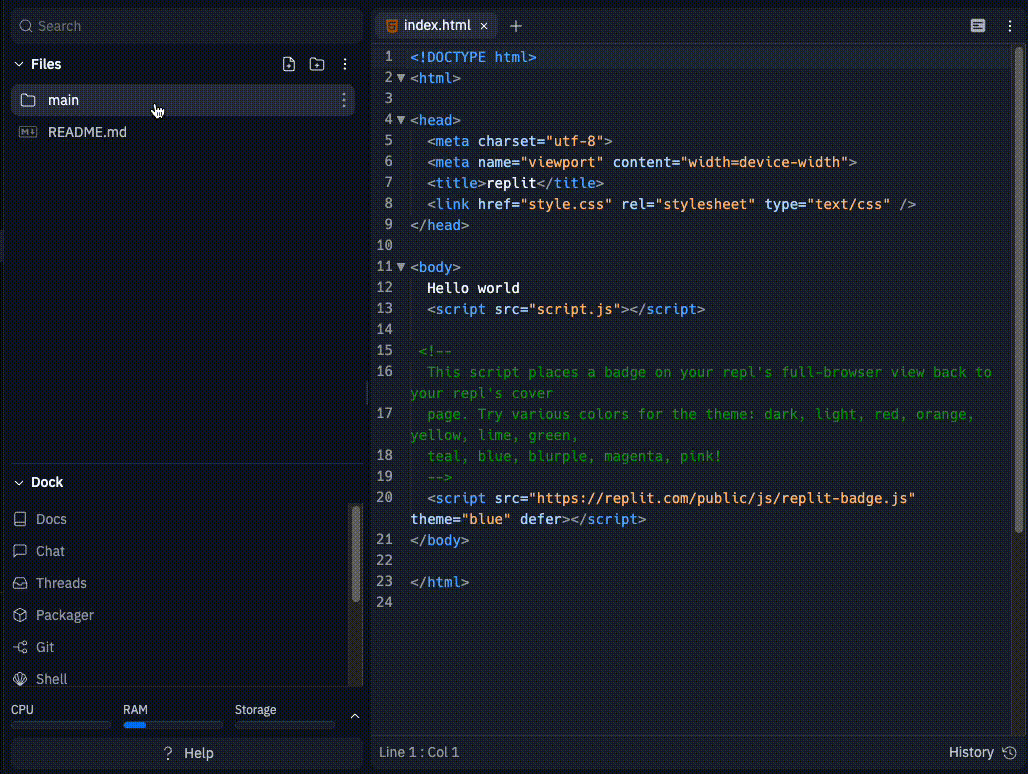Screen dimensions: 1028x774
Task: Click the README.md markdown file icon
Action: (28, 132)
